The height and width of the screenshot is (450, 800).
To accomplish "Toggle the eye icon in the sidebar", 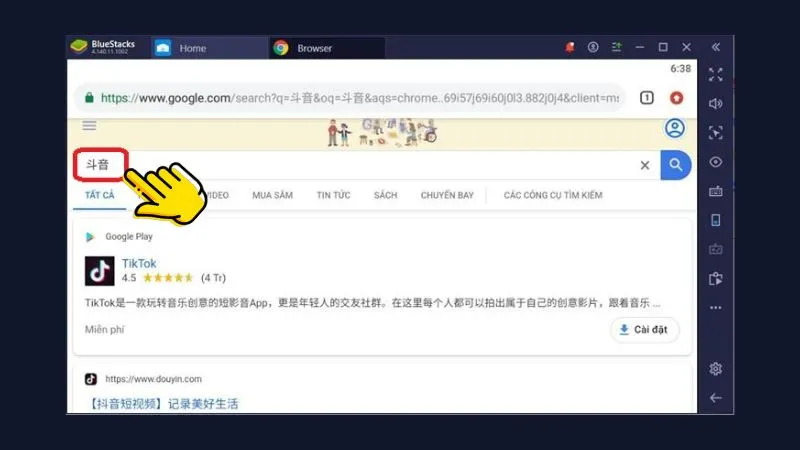I will coord(715,162).
